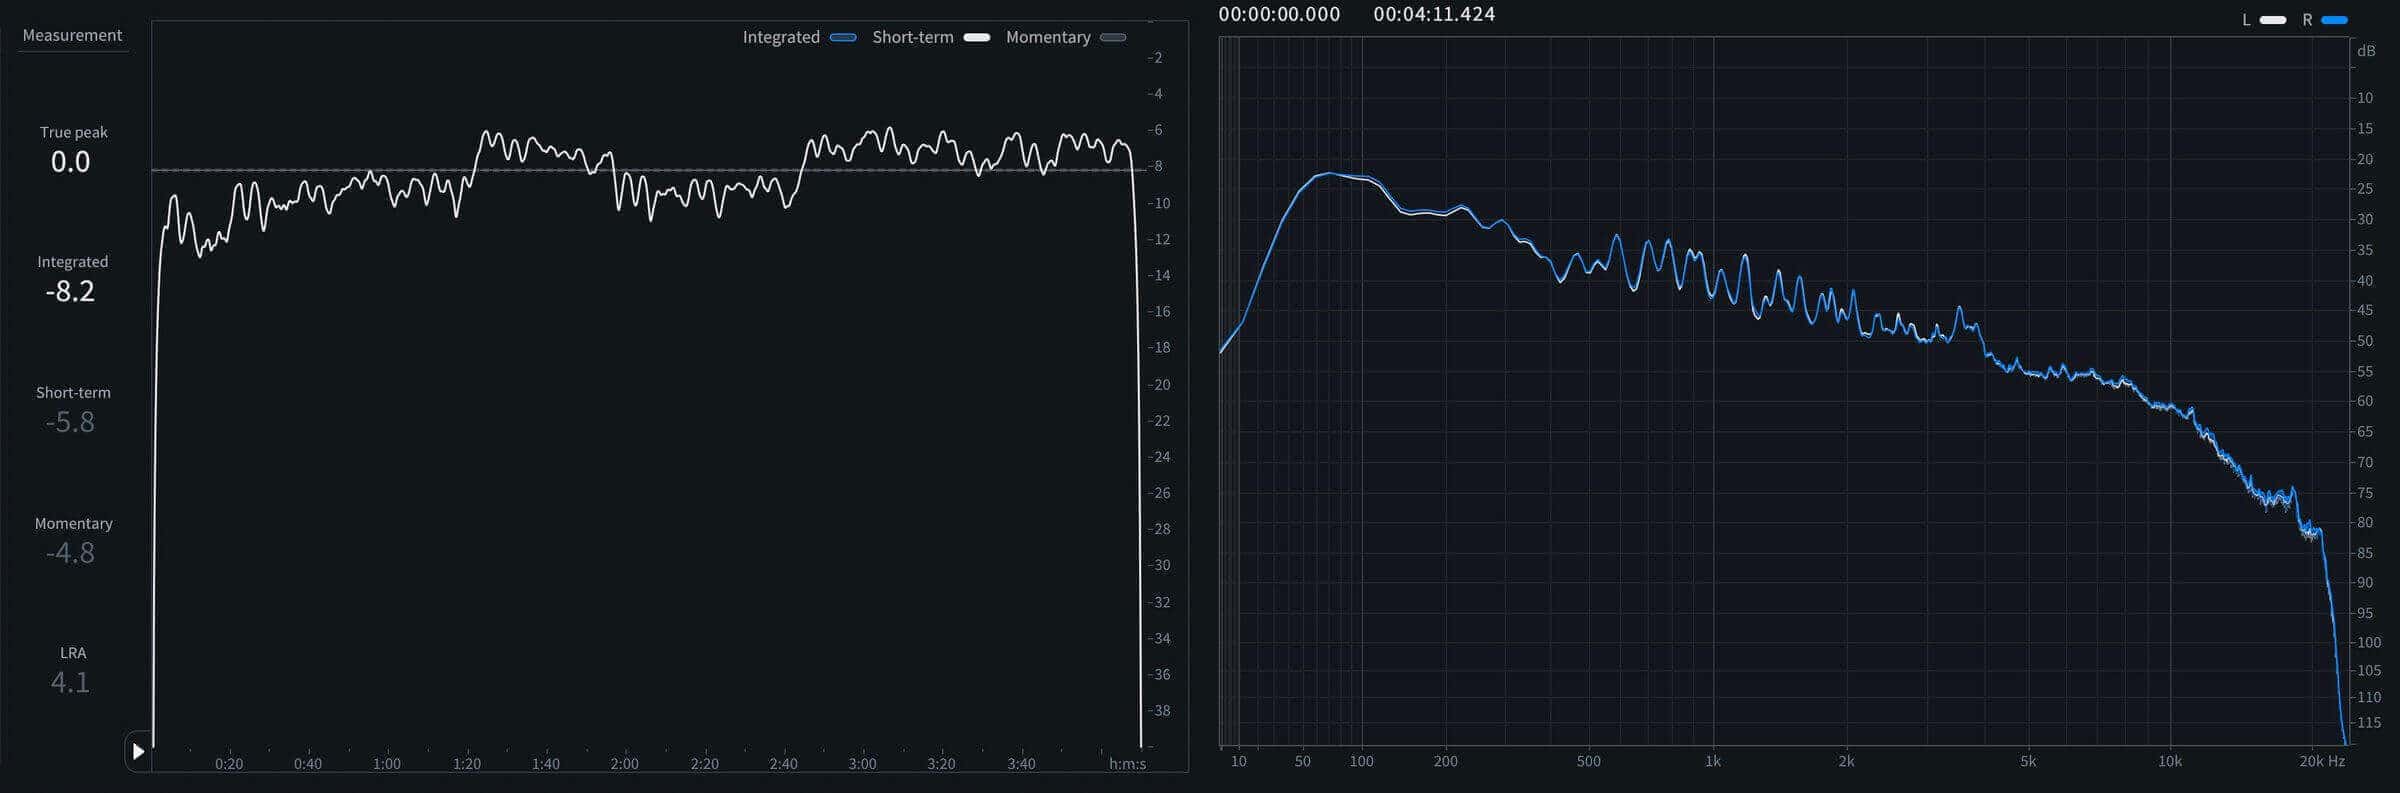The image size is (2400, 793).
Task: Toggle the Momentary loudness trace indicator
Action: tap(1113, 37)
